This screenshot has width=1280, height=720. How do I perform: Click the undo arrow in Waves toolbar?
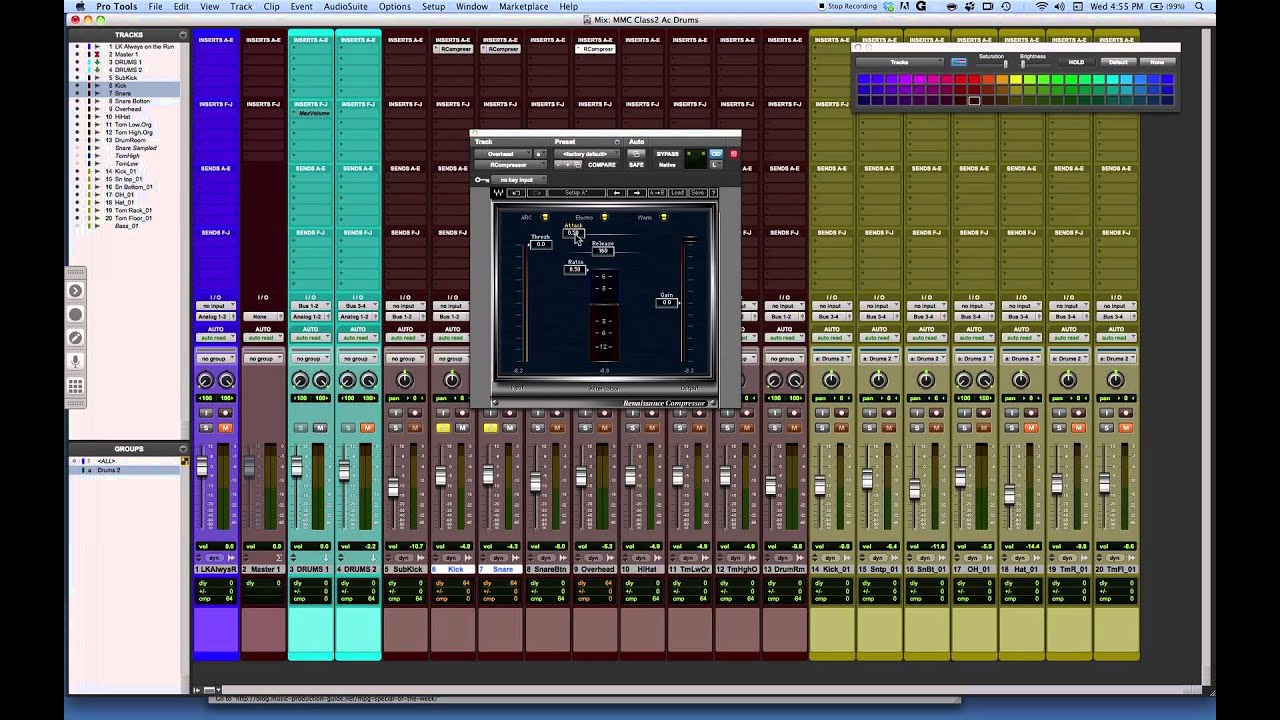click(x=516, y=193)
